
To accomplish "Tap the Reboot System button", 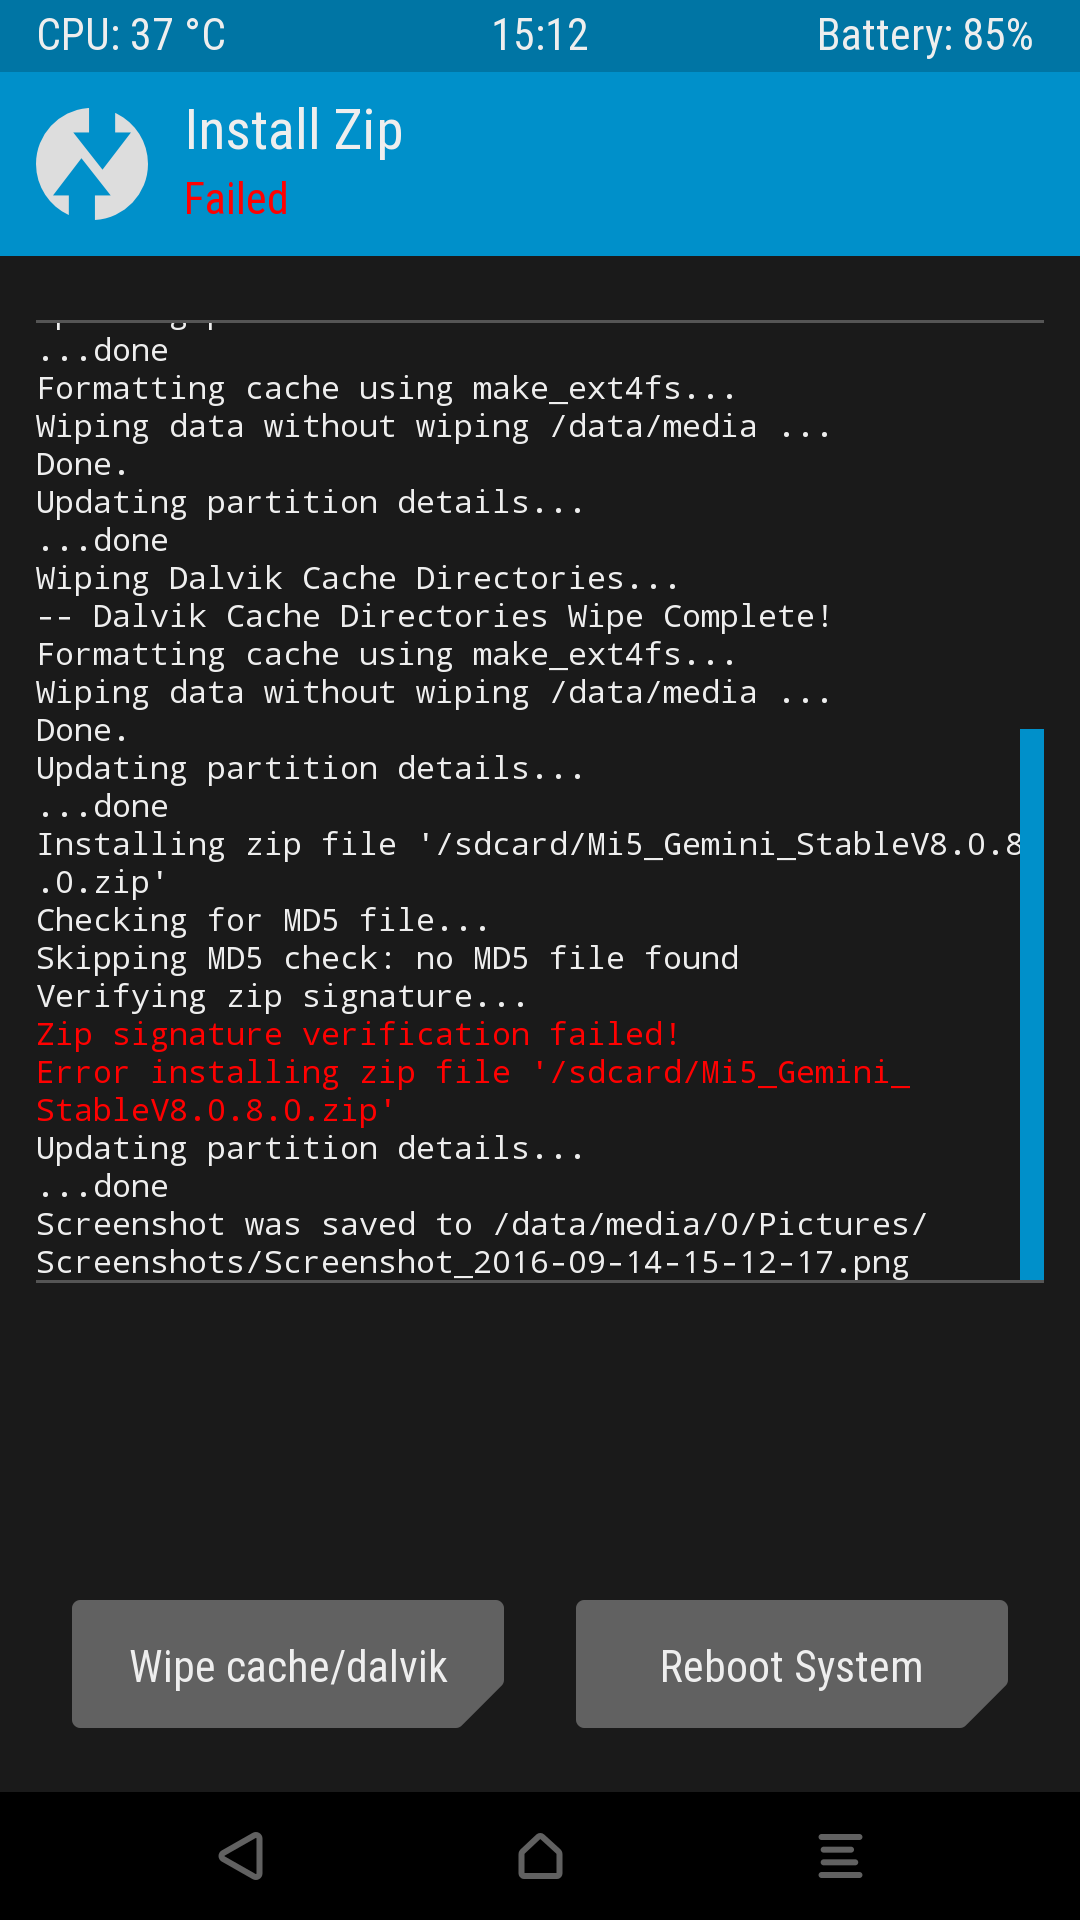I will coord(791,1664).
